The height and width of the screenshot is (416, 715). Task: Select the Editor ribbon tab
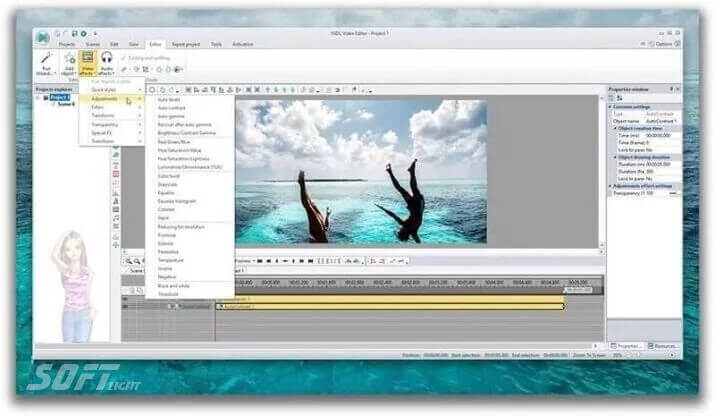tap(155, 44)
